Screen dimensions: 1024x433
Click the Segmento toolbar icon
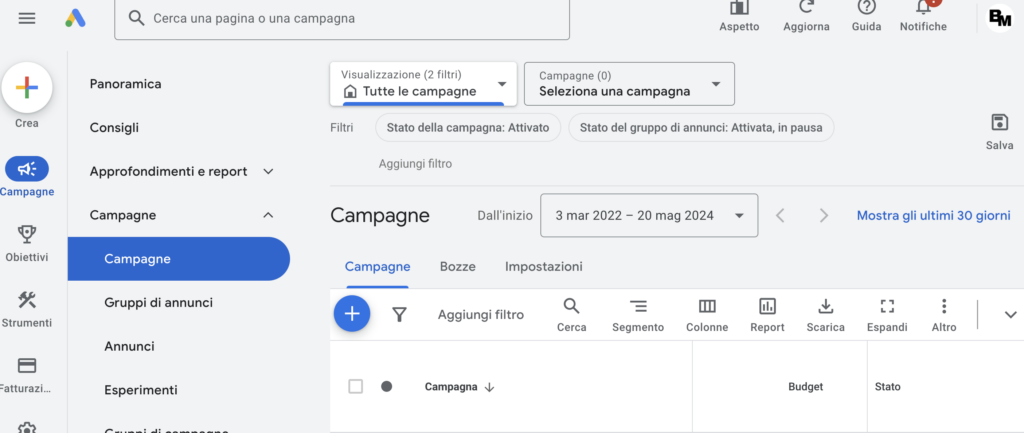638,307
